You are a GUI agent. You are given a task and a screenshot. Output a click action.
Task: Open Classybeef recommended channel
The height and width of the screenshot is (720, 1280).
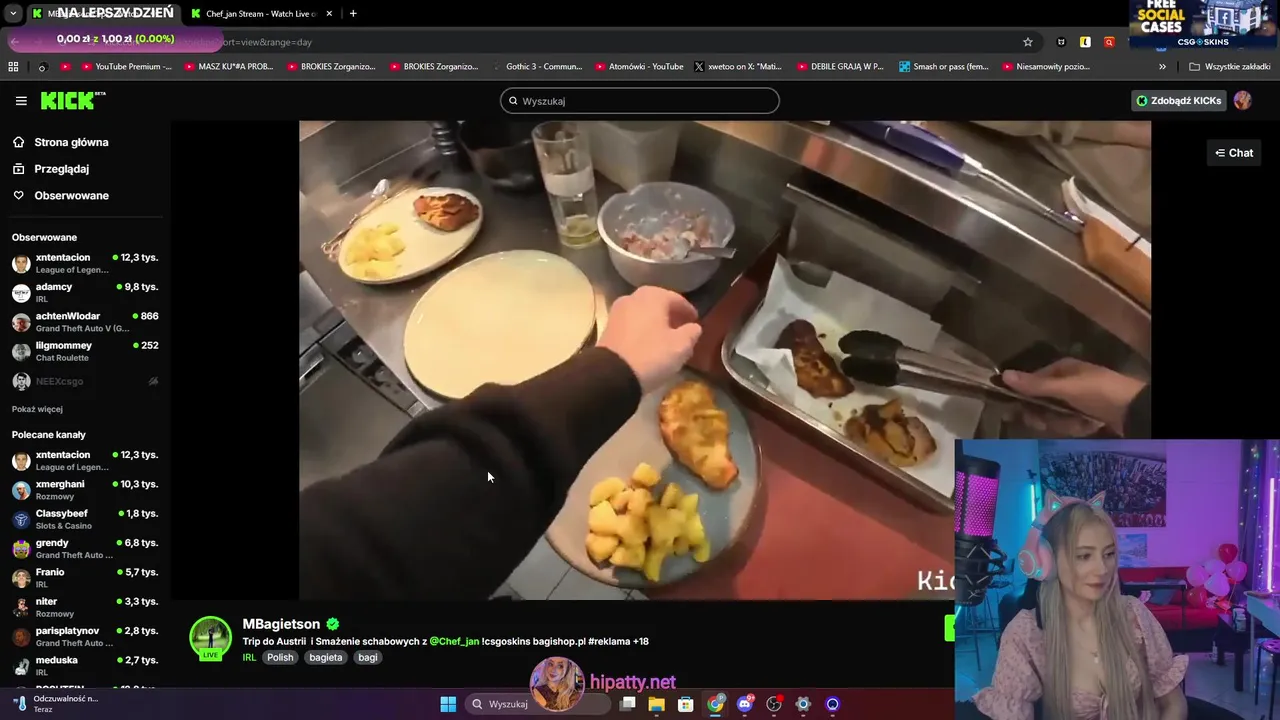click(x=85, y=519)
